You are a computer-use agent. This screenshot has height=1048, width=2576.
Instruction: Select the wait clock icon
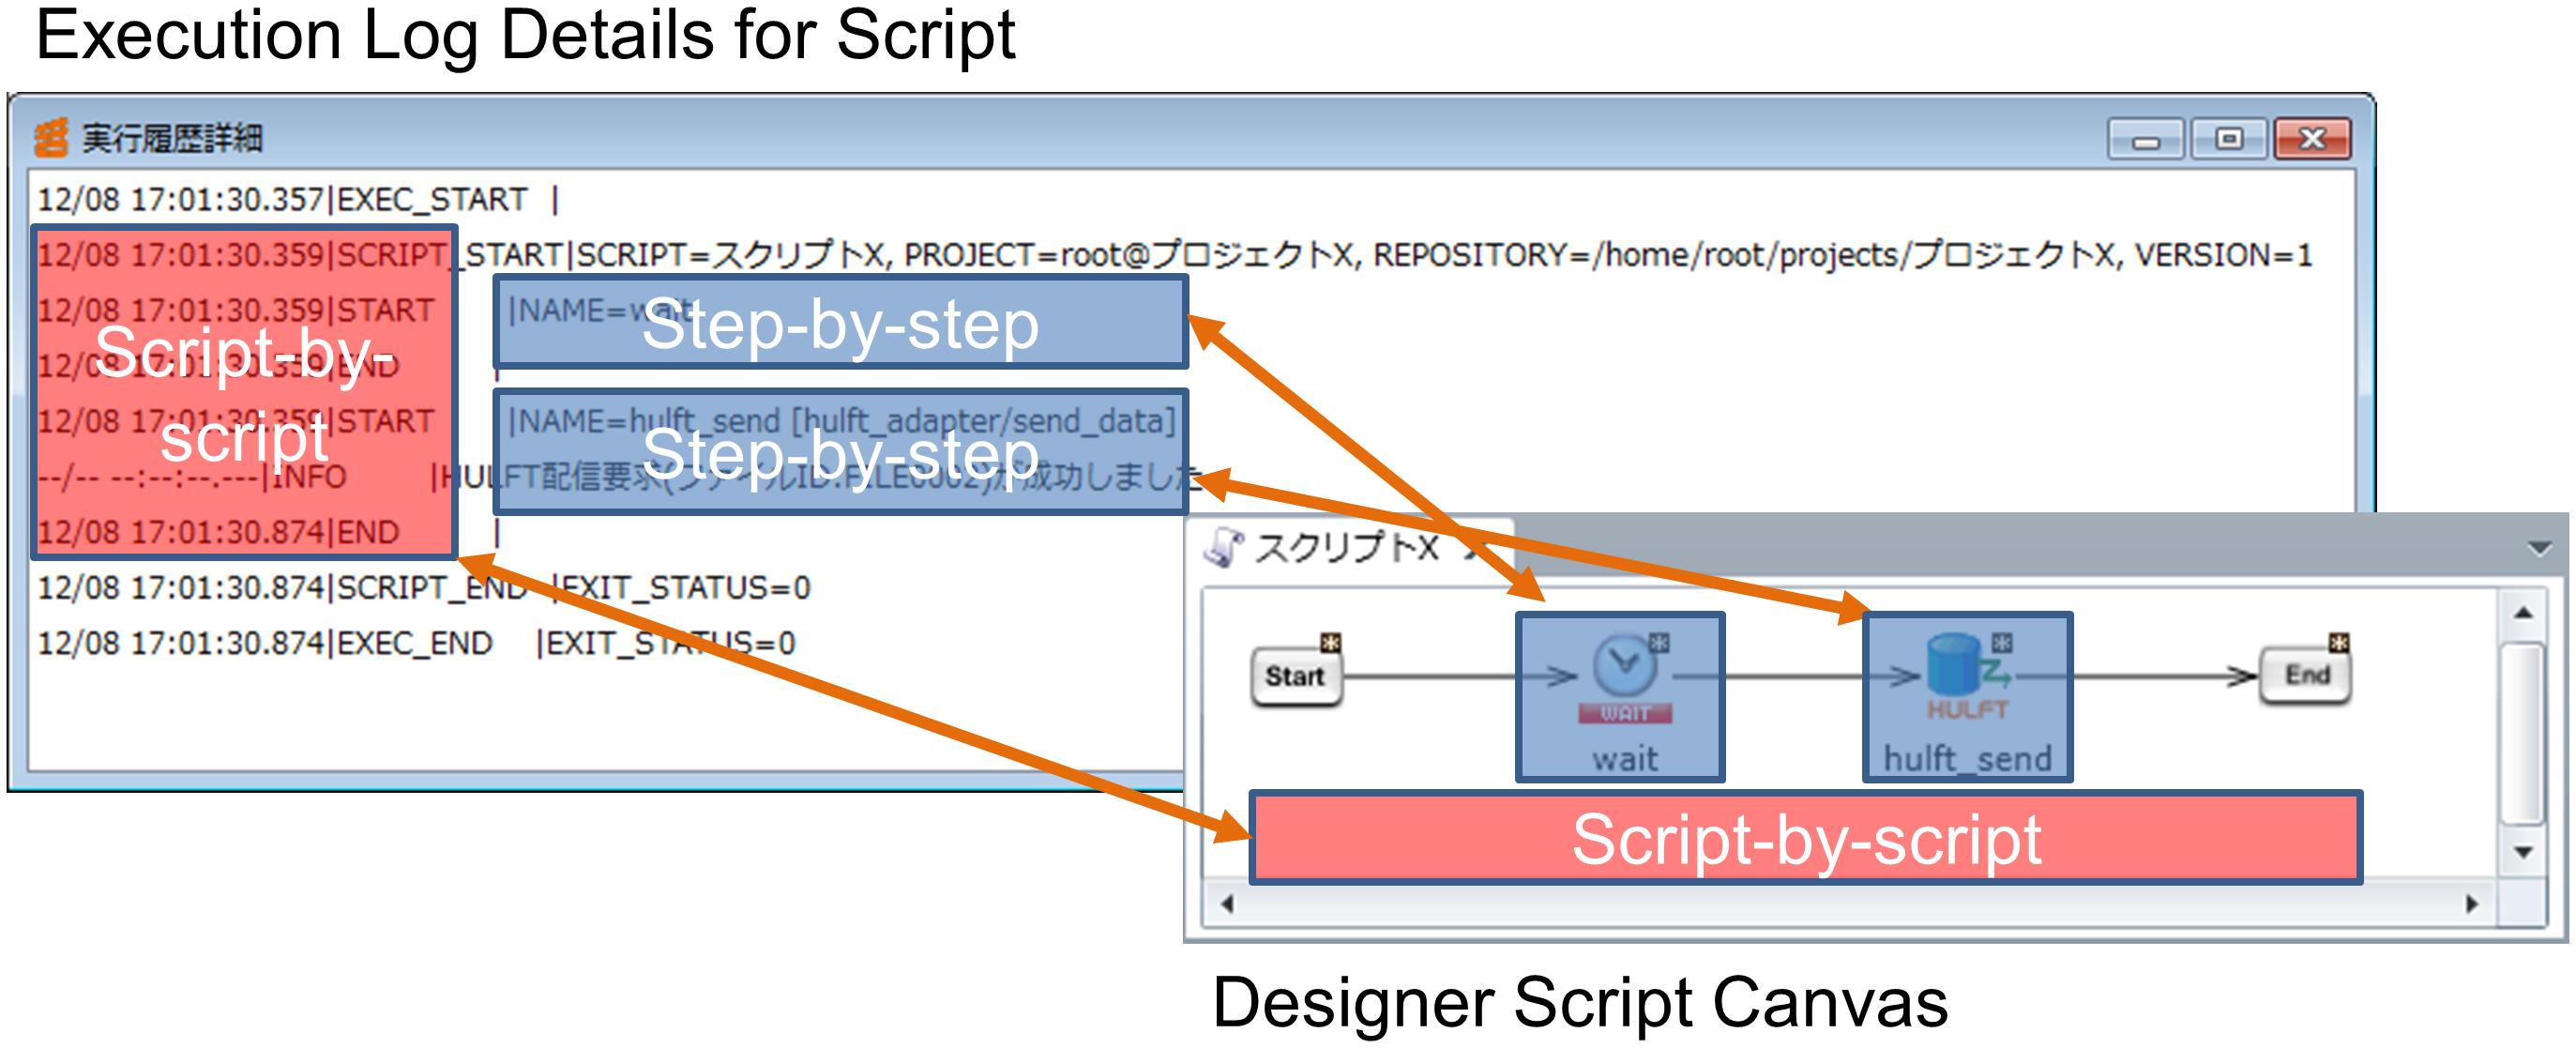pos(1624,666)
